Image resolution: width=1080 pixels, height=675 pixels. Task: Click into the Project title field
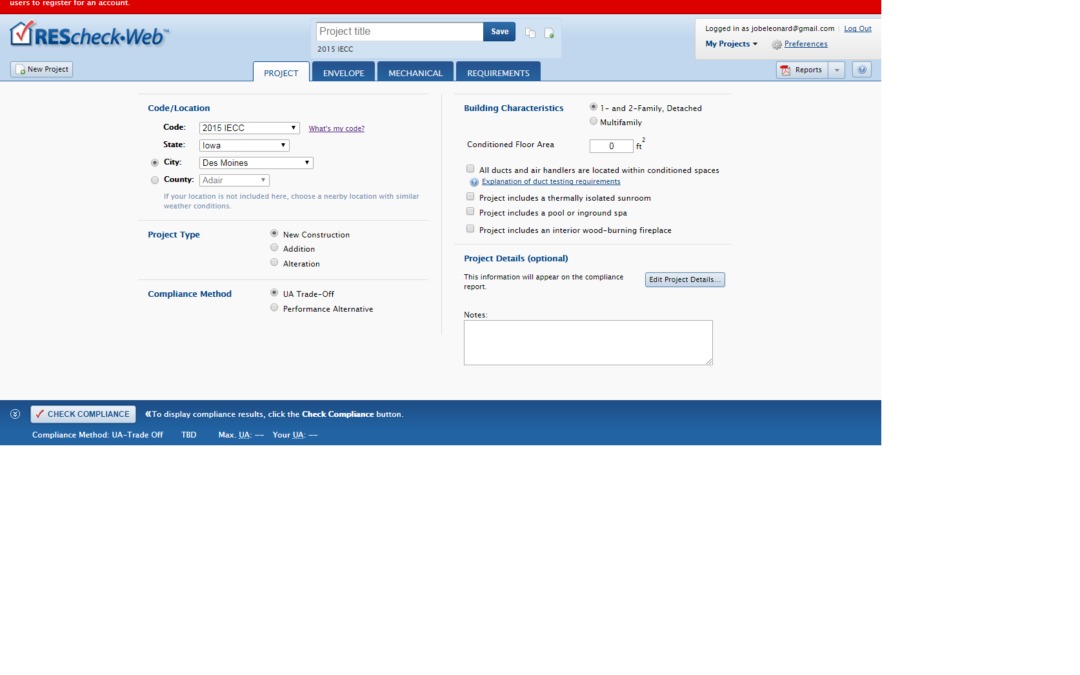399,32
